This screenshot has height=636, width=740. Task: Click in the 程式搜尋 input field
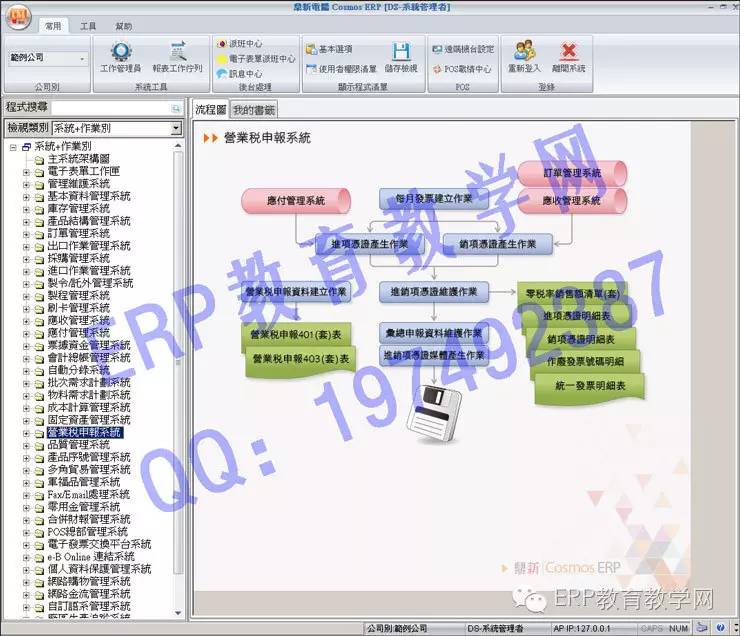click(108, 108)
